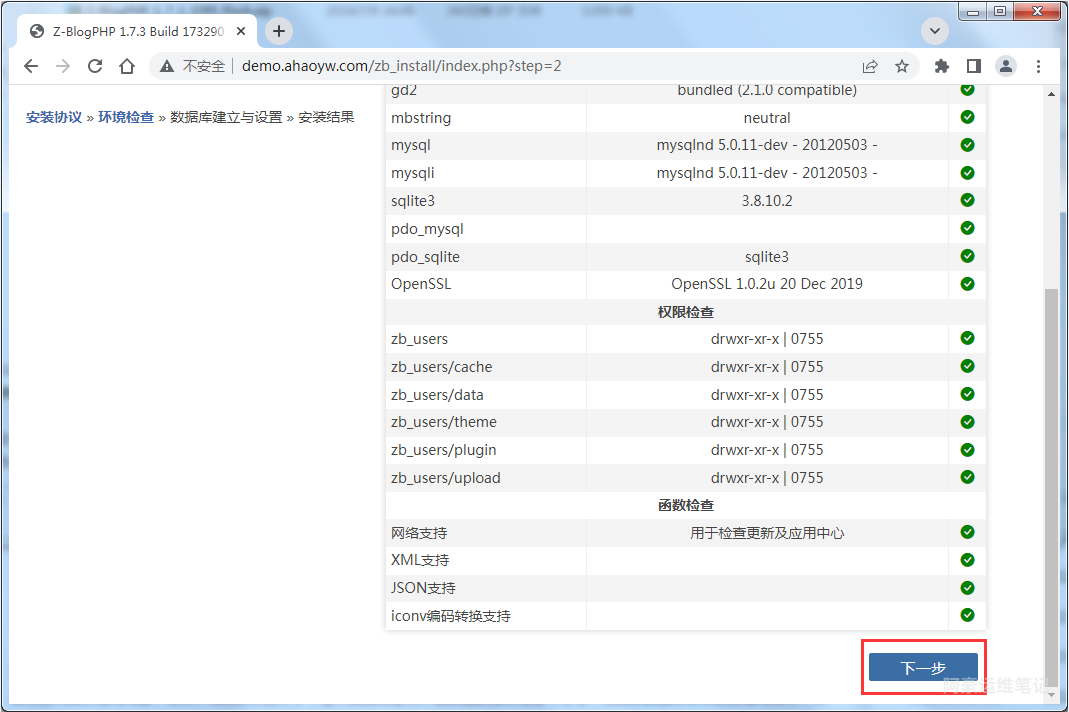Viewport: 1069px width, 712px height.
Task: Click the address bar URL
Action: pos(402,66)
